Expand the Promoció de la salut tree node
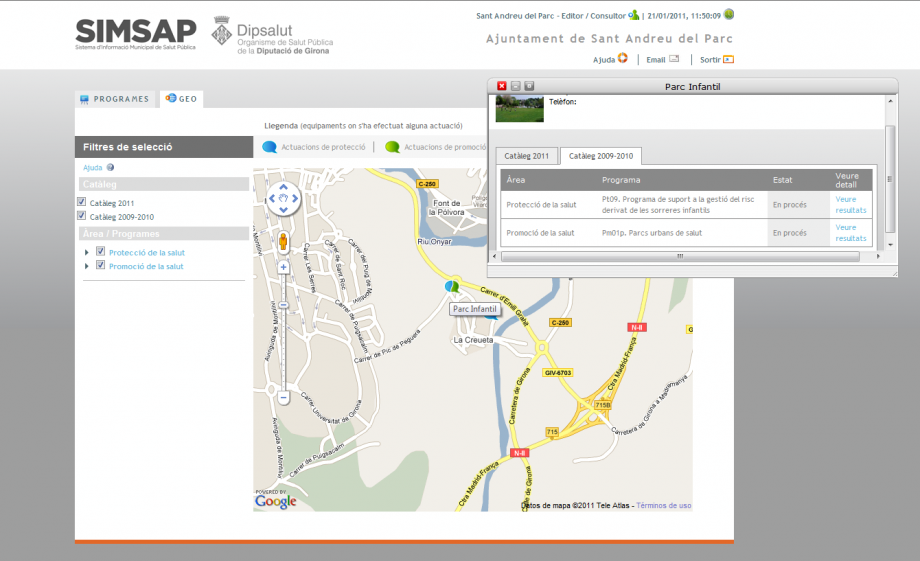 [88, 266]
